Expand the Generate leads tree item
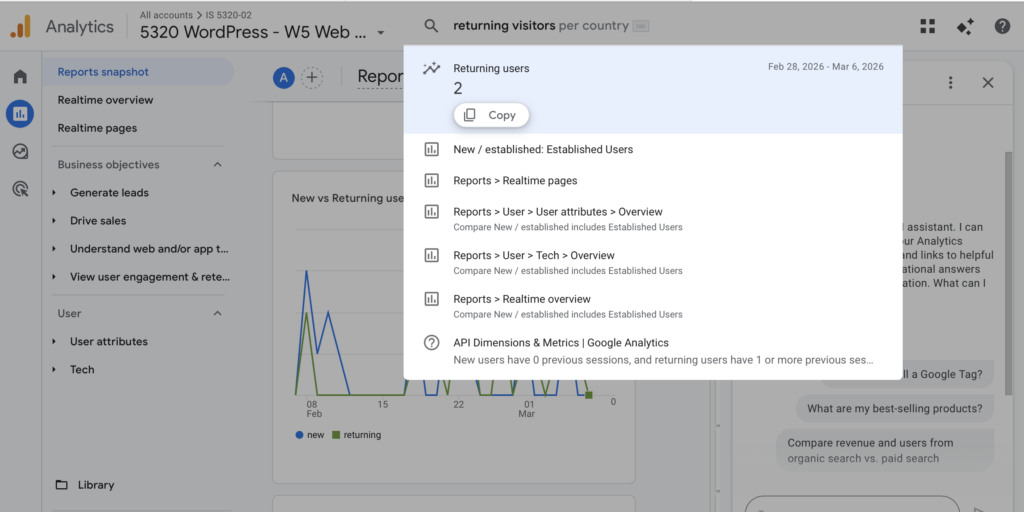1024x512 pixels. pos(55,193)
